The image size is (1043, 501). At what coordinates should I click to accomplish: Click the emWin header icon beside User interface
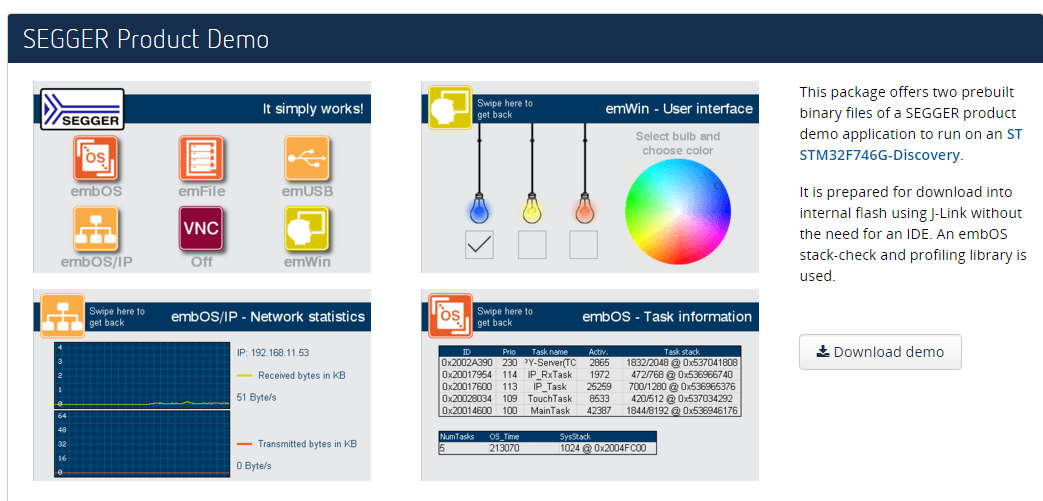point(450,107)
